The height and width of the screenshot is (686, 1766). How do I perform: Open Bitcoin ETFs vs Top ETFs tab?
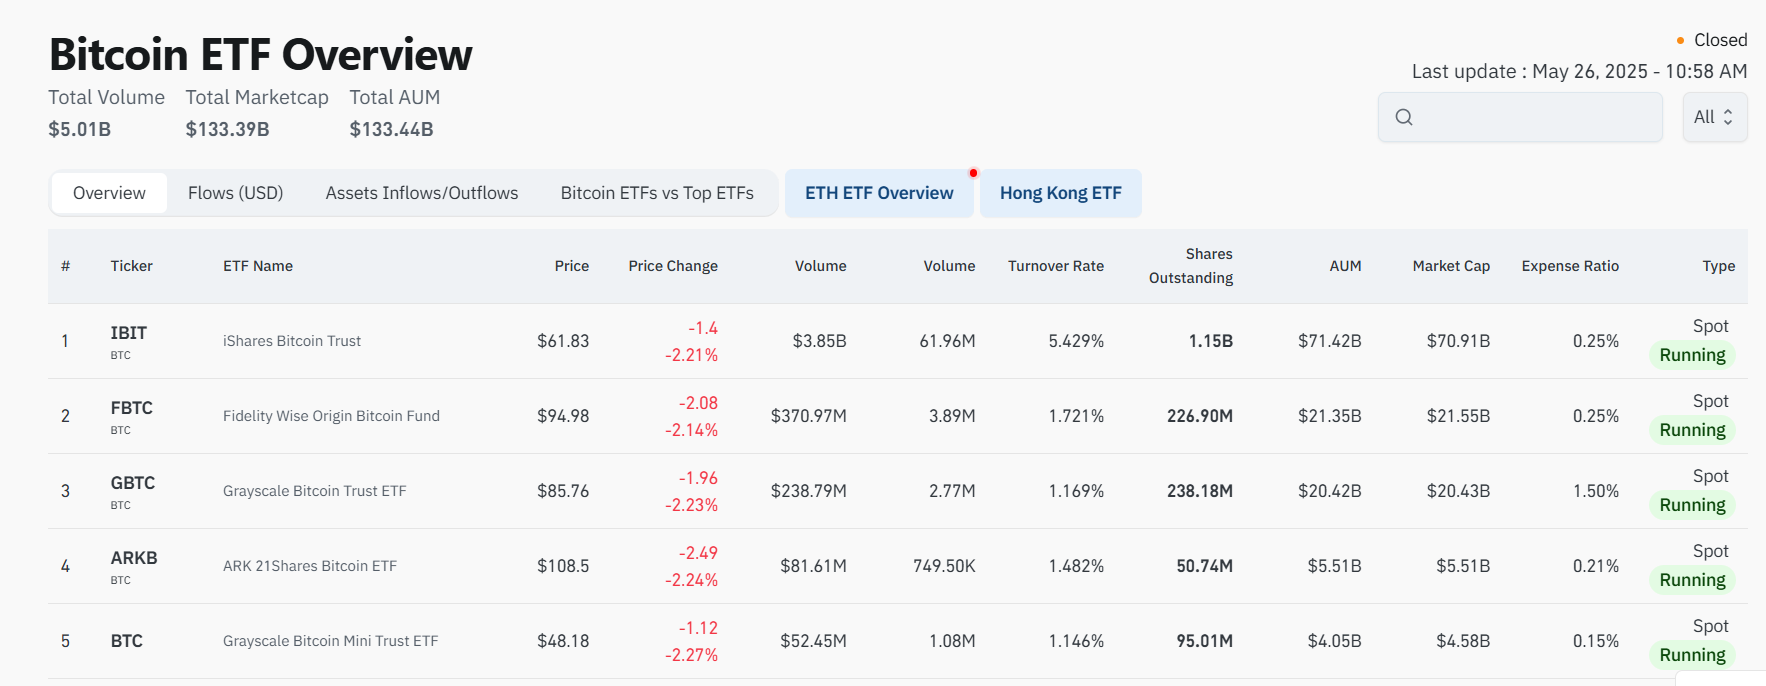657,193
